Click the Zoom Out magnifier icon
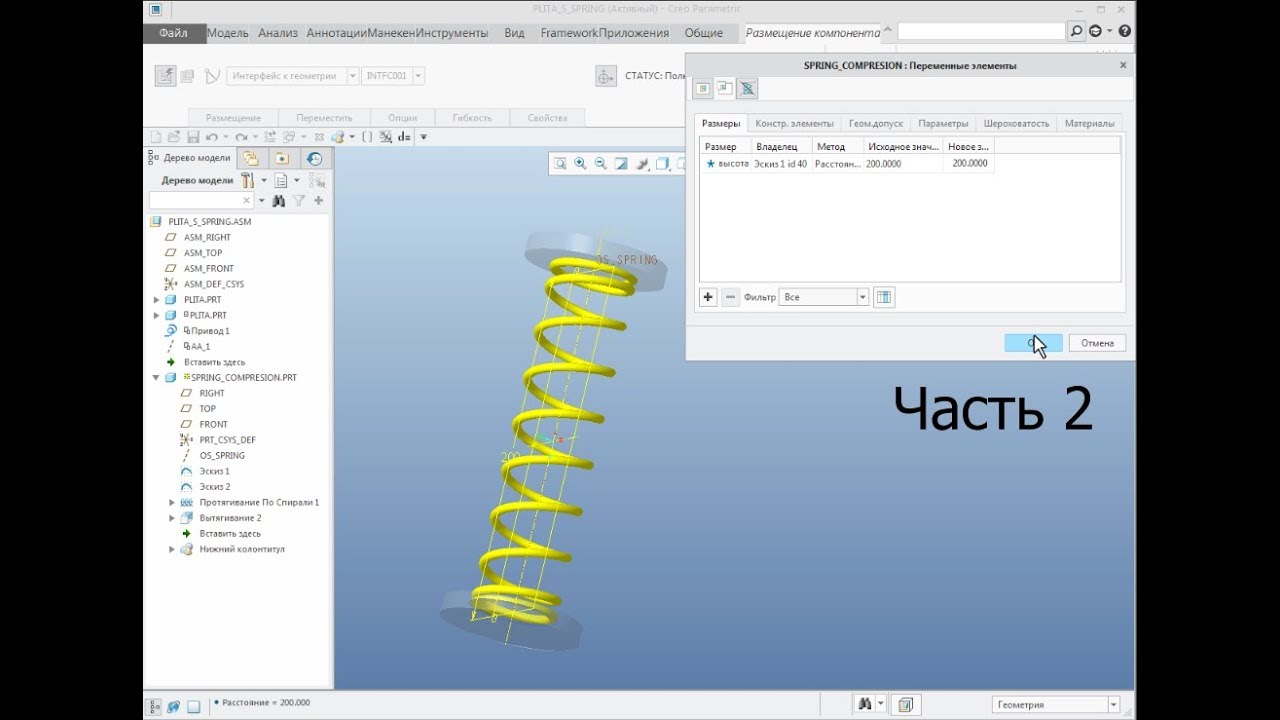 (600, 164)
